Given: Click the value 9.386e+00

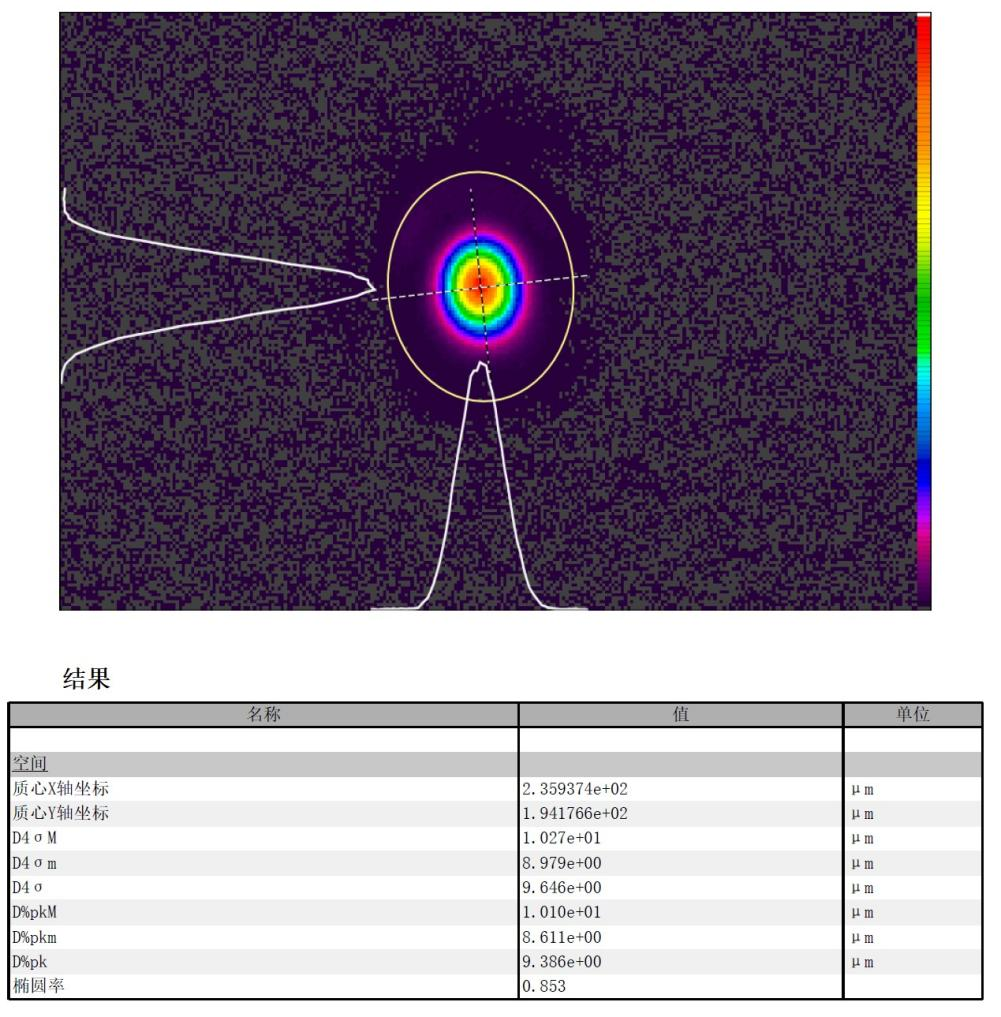Looking at the screenshot, I should [x=562, y=961].
